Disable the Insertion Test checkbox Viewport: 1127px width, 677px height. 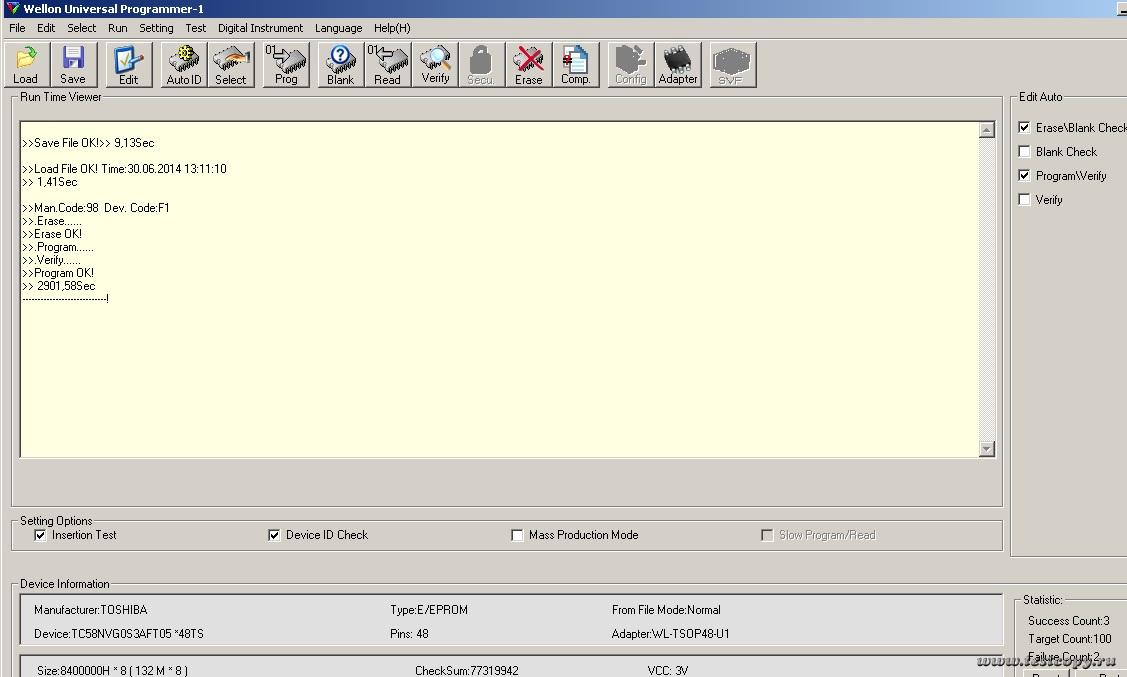40,535
